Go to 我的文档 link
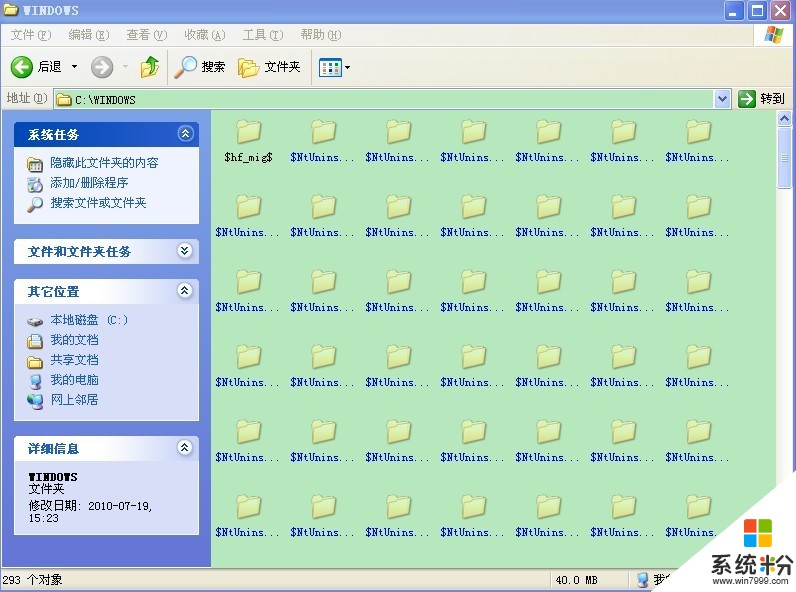 click(x=74, y=340)
